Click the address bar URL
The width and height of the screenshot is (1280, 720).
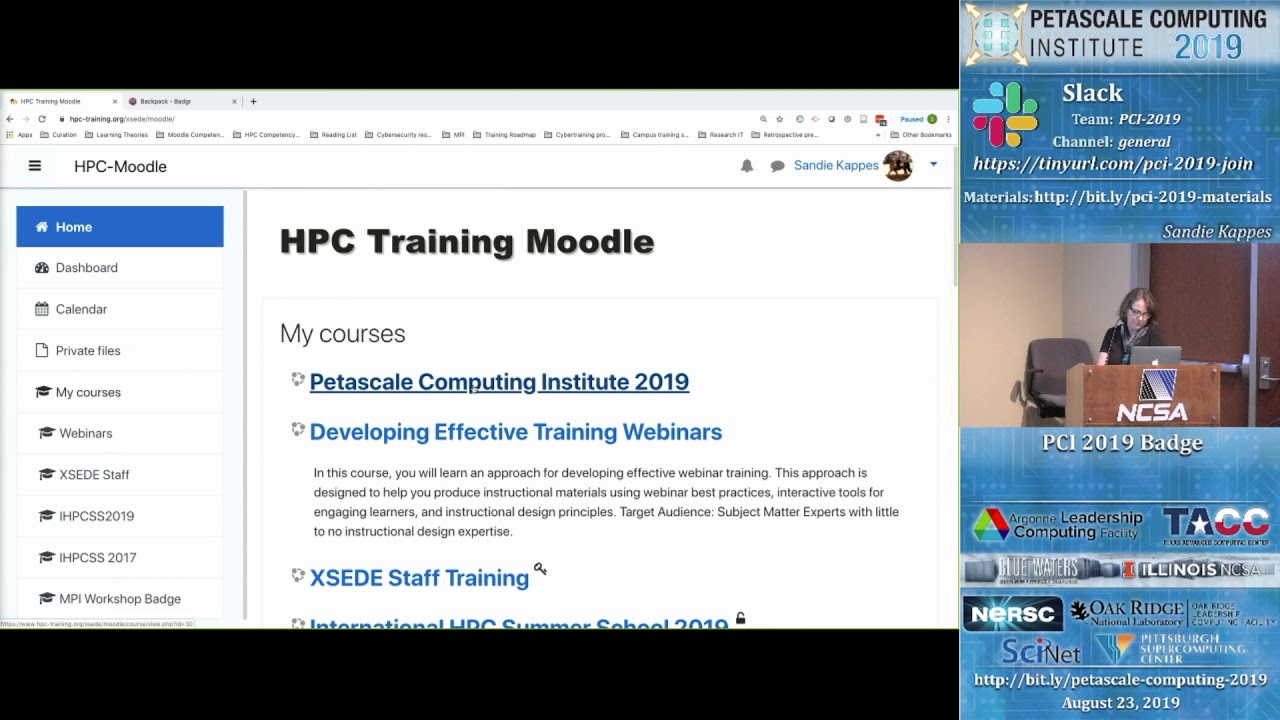(122, 119)
